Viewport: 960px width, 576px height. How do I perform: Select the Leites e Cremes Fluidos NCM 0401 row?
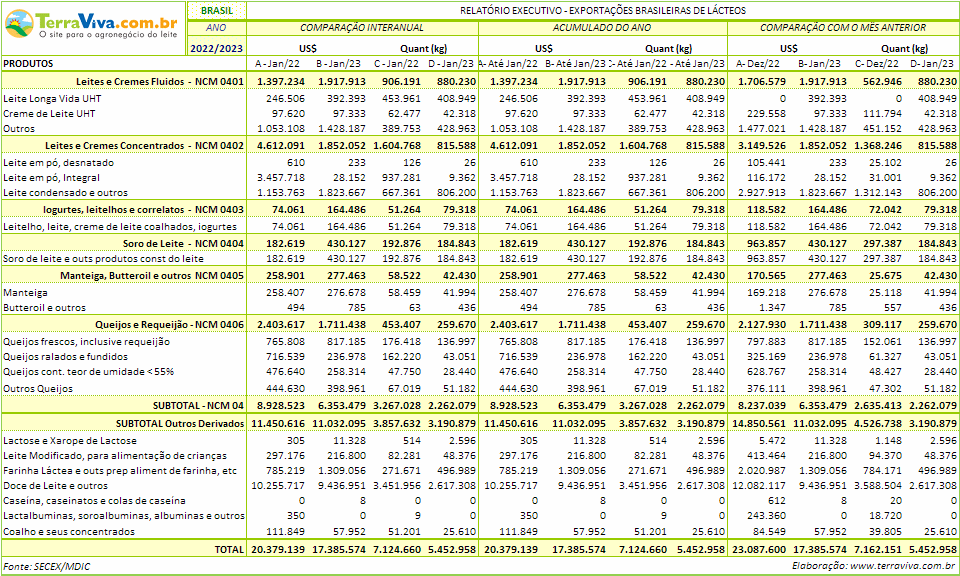point(159,81)
